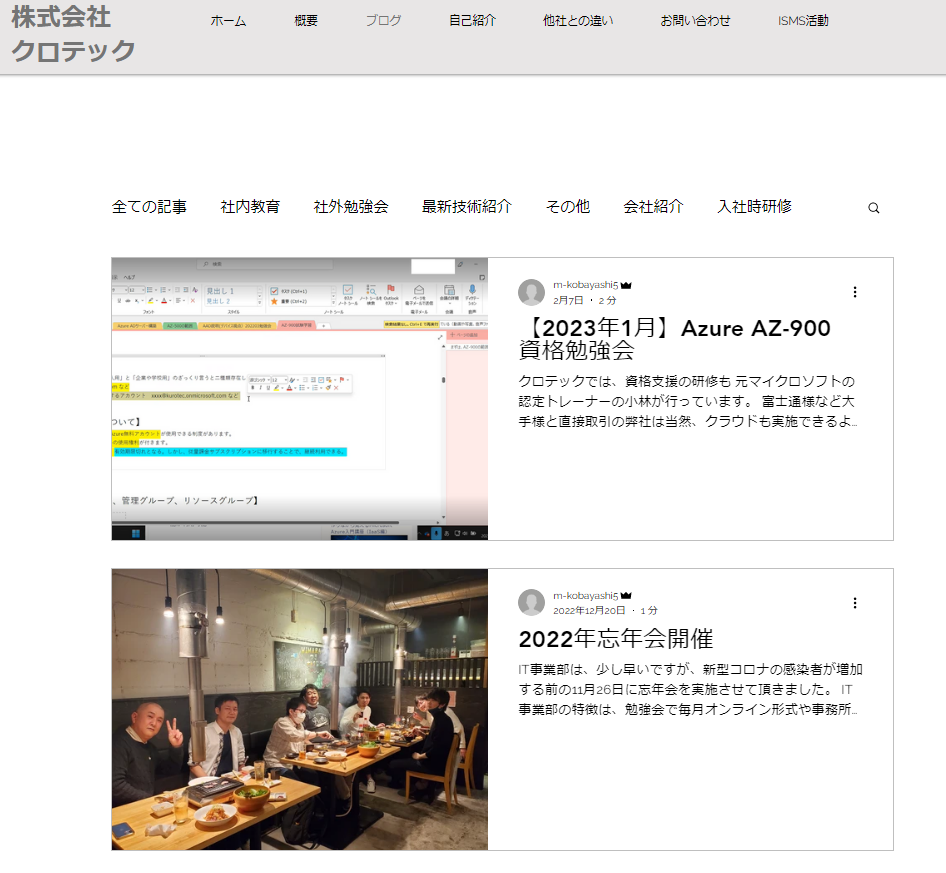Image resolution: width=946 pixels, height=873 pixels.
Task: Open the Azure AZ-900 資格勉強会 post title
Action: 674,339
